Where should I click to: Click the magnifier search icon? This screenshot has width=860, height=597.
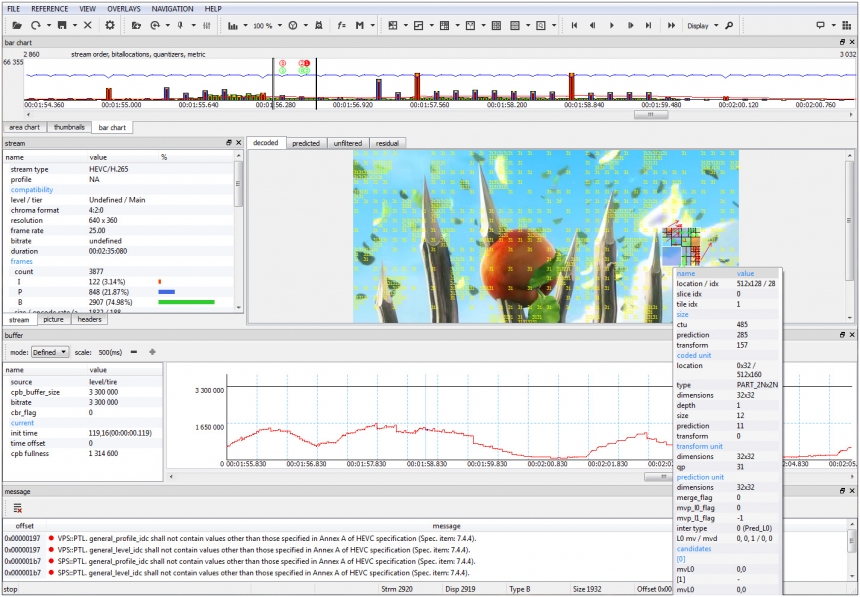(x=729, y=25)
